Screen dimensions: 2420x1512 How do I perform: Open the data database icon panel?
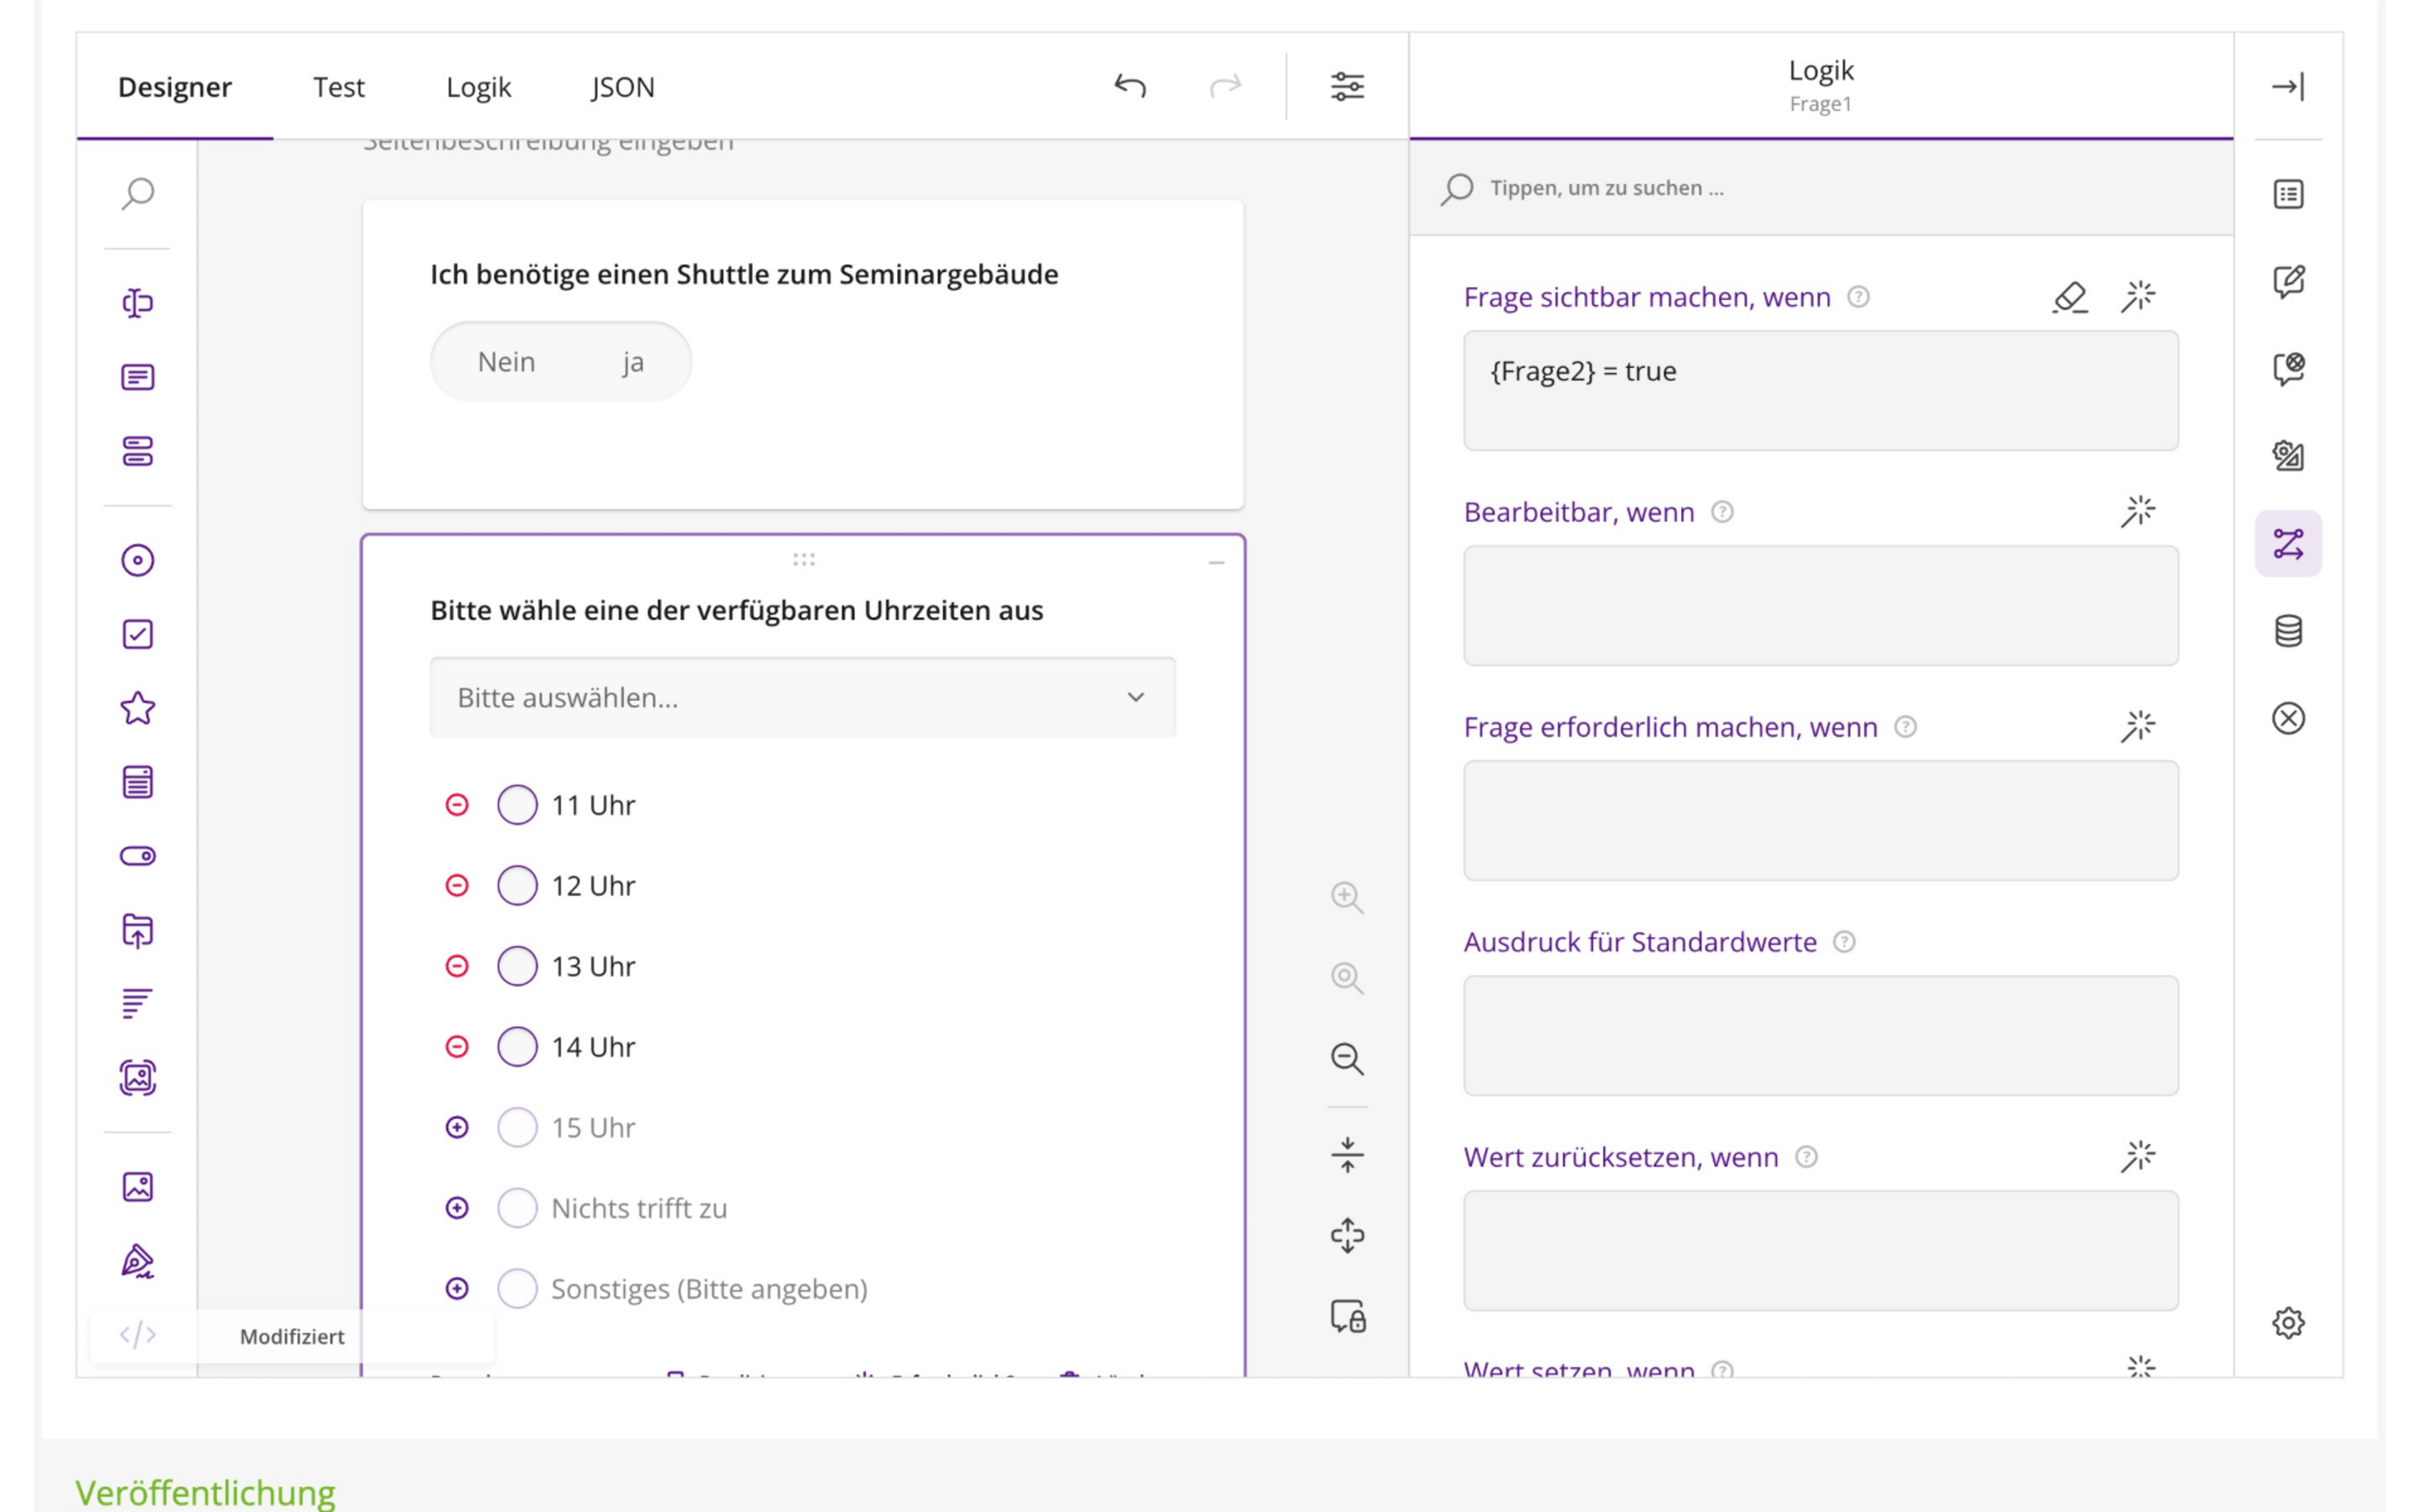click(x=2288, y=631)
